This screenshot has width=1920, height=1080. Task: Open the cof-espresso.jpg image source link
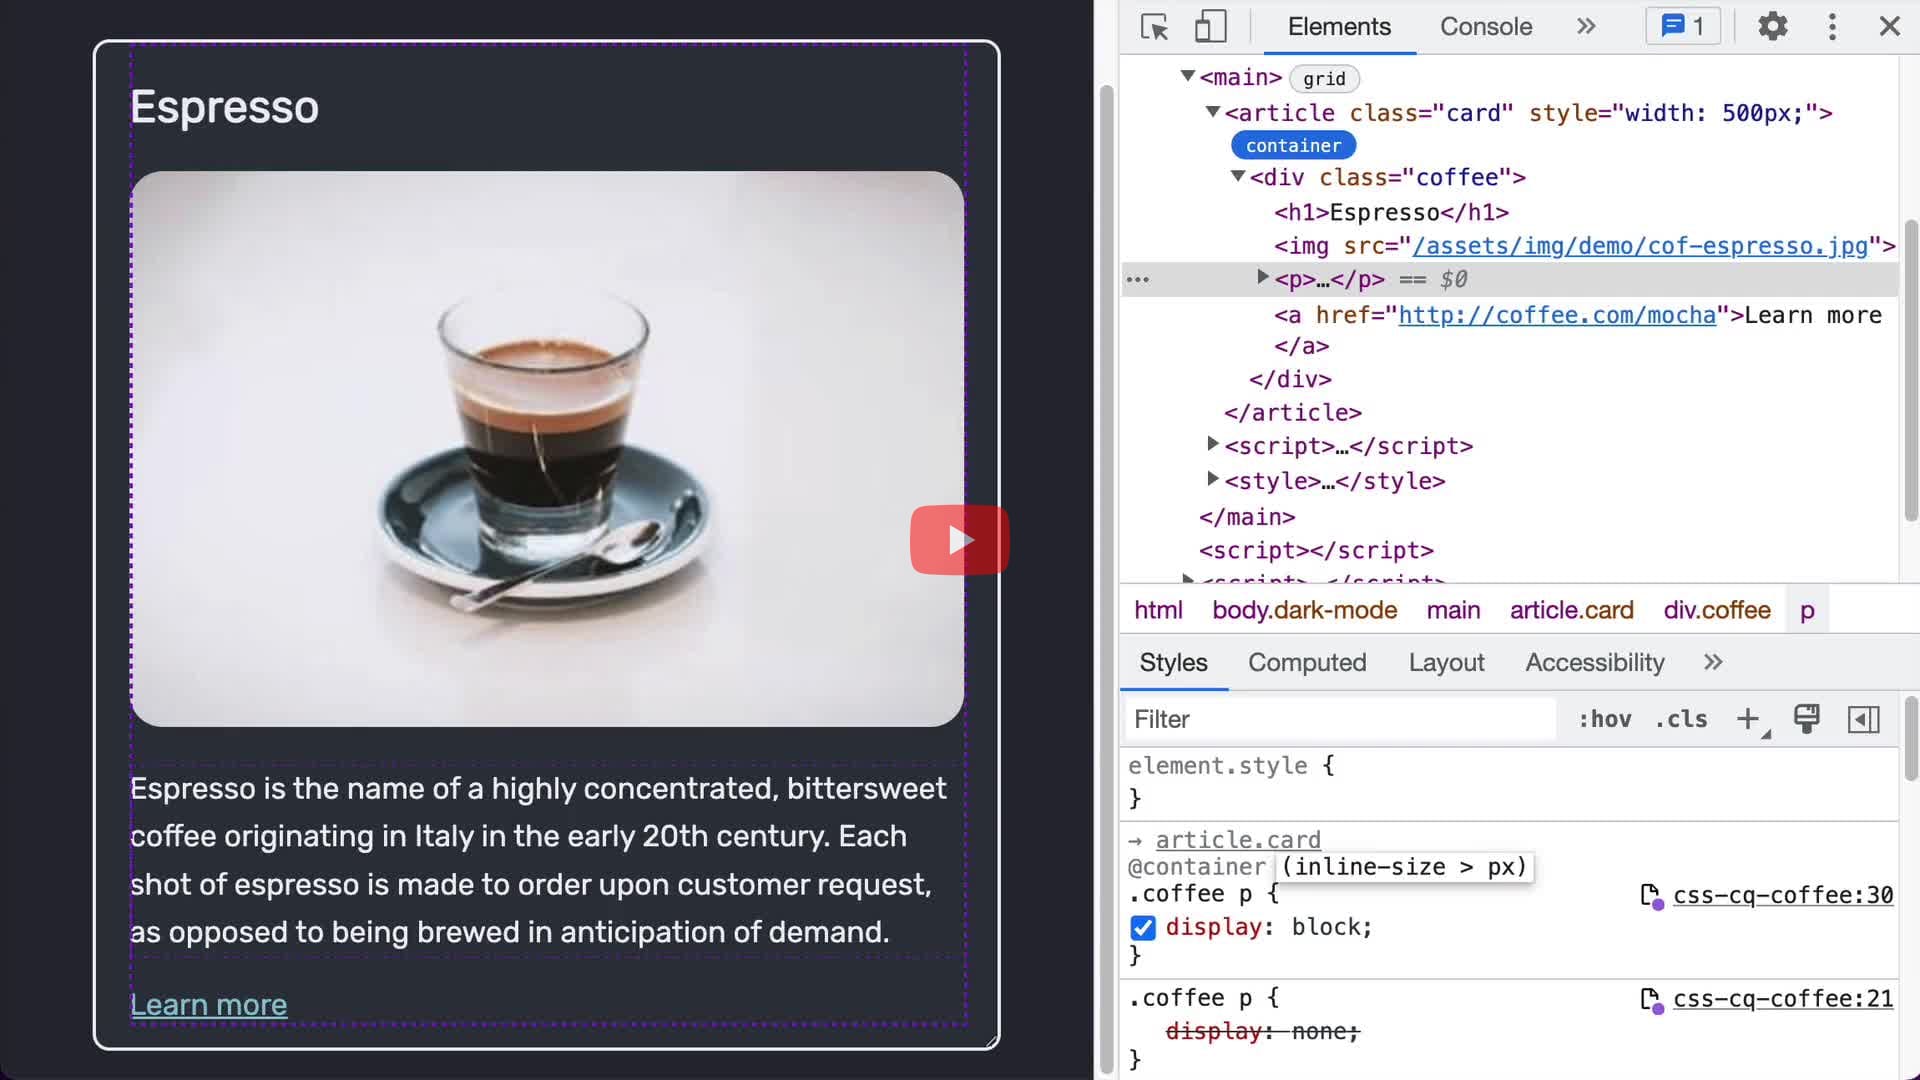1640,246
